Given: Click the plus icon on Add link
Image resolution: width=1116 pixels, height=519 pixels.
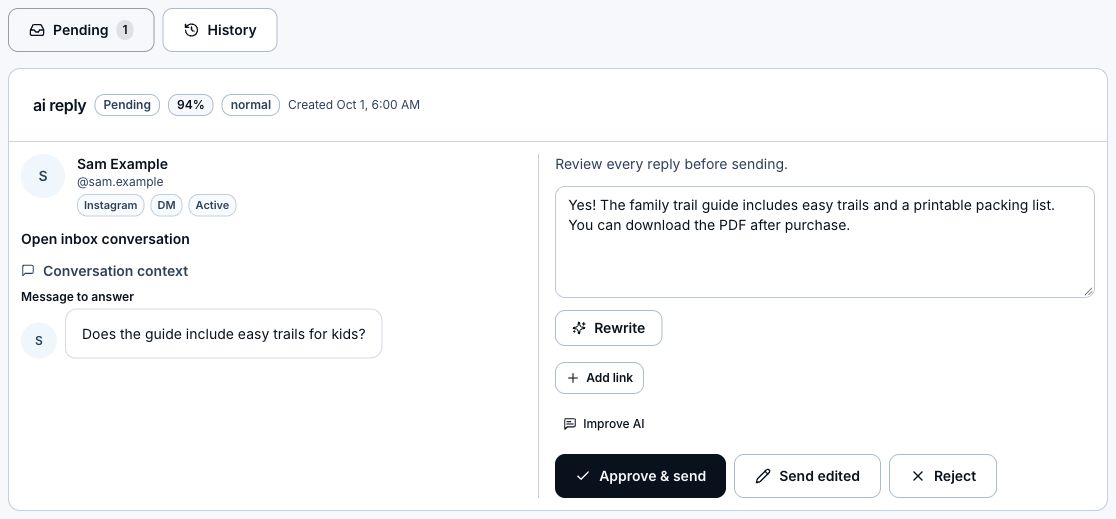Looking at the screenshot, I should pos(572,378).
